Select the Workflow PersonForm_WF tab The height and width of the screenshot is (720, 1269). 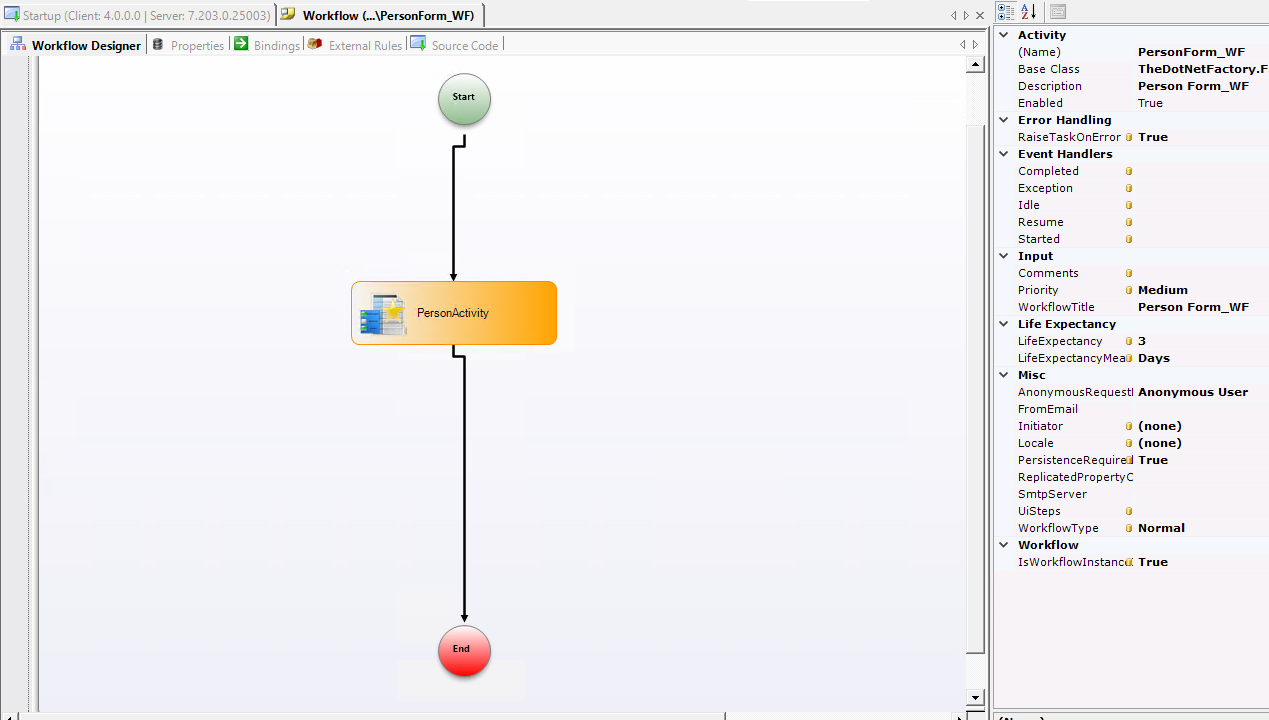382,15
